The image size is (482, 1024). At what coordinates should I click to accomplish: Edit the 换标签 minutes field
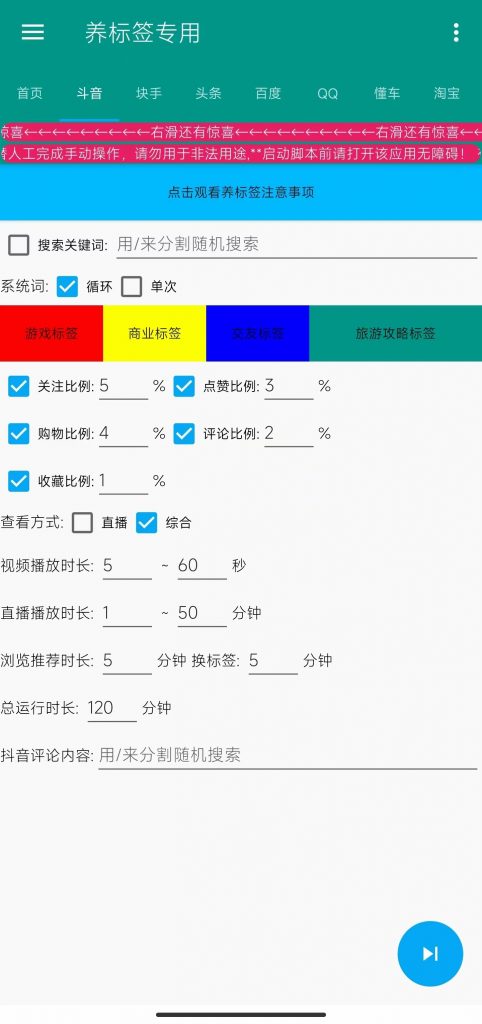click(x=273, y=661)
